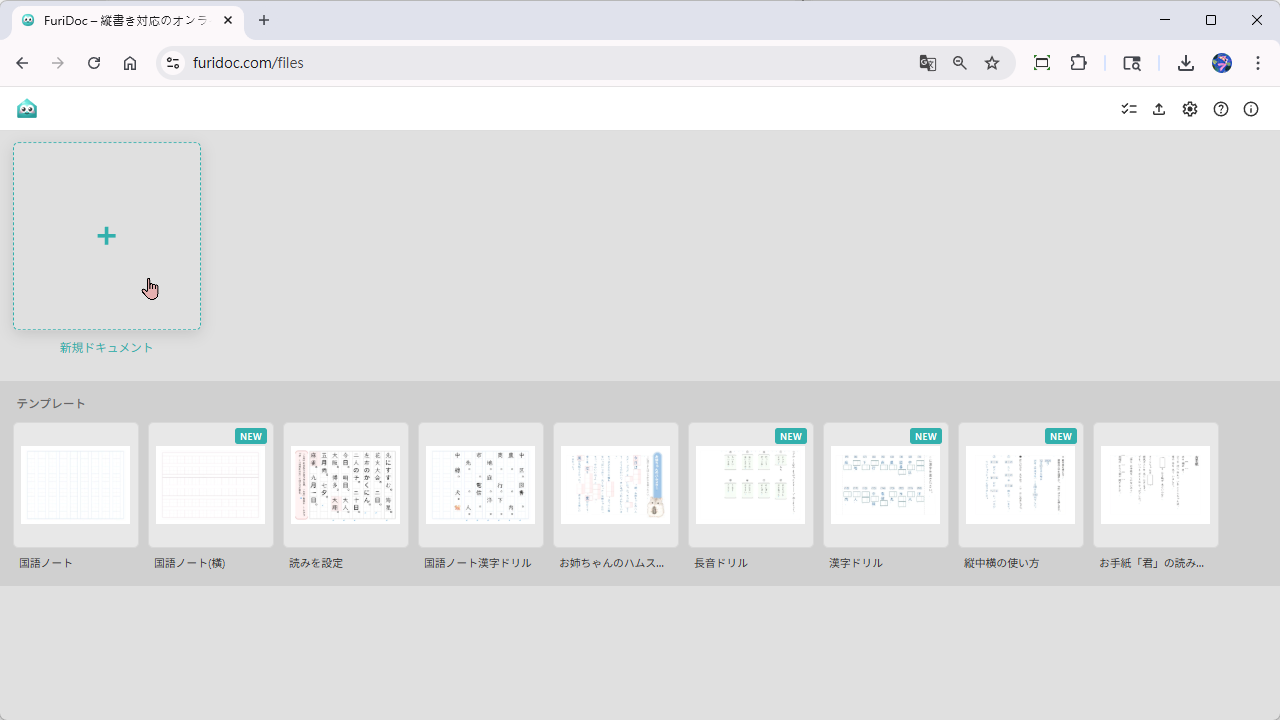The image size is (1280, 720).
Task: Create a new document with plus tile
Action: tap(107, 236)
